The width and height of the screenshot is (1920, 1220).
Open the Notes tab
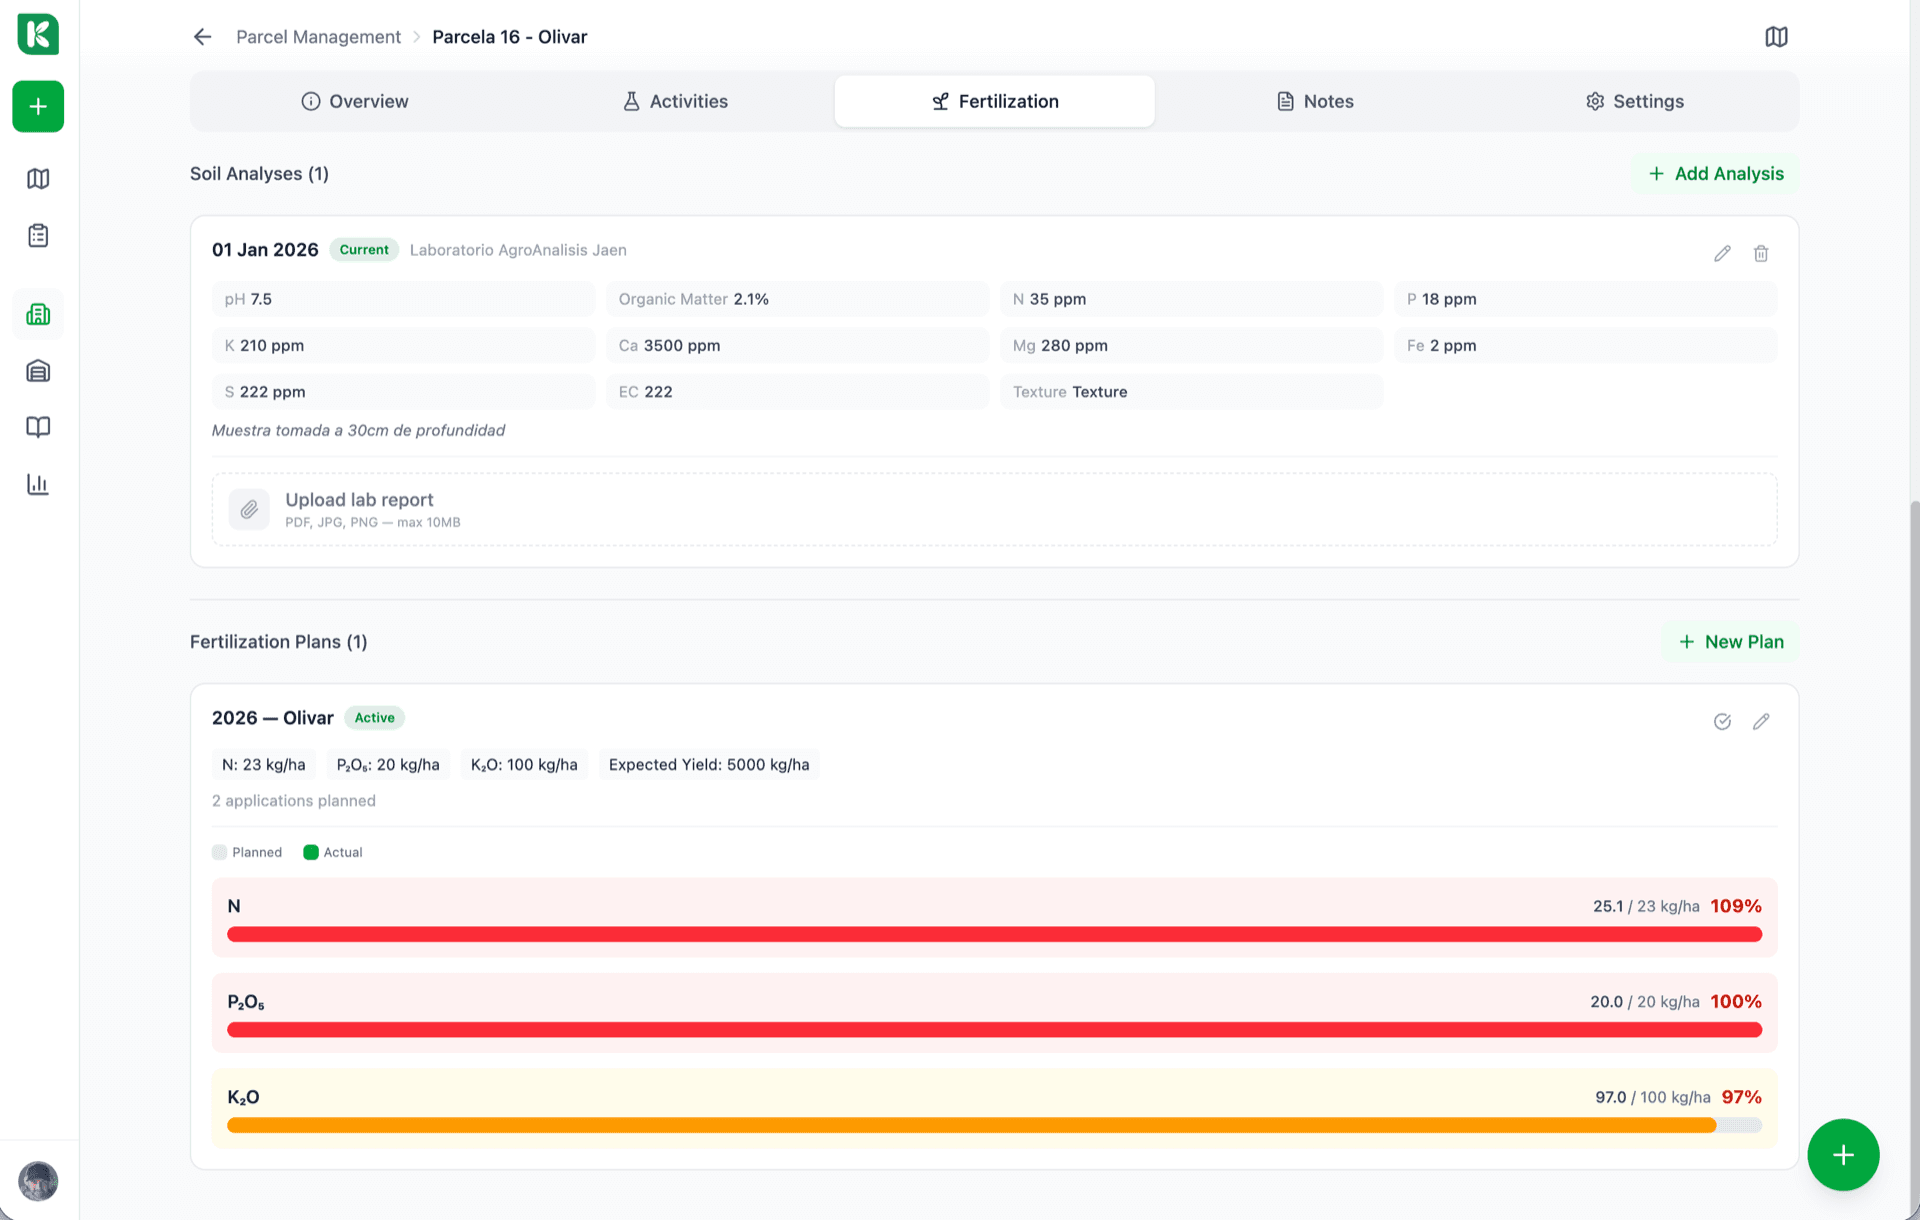(1315, 101)
